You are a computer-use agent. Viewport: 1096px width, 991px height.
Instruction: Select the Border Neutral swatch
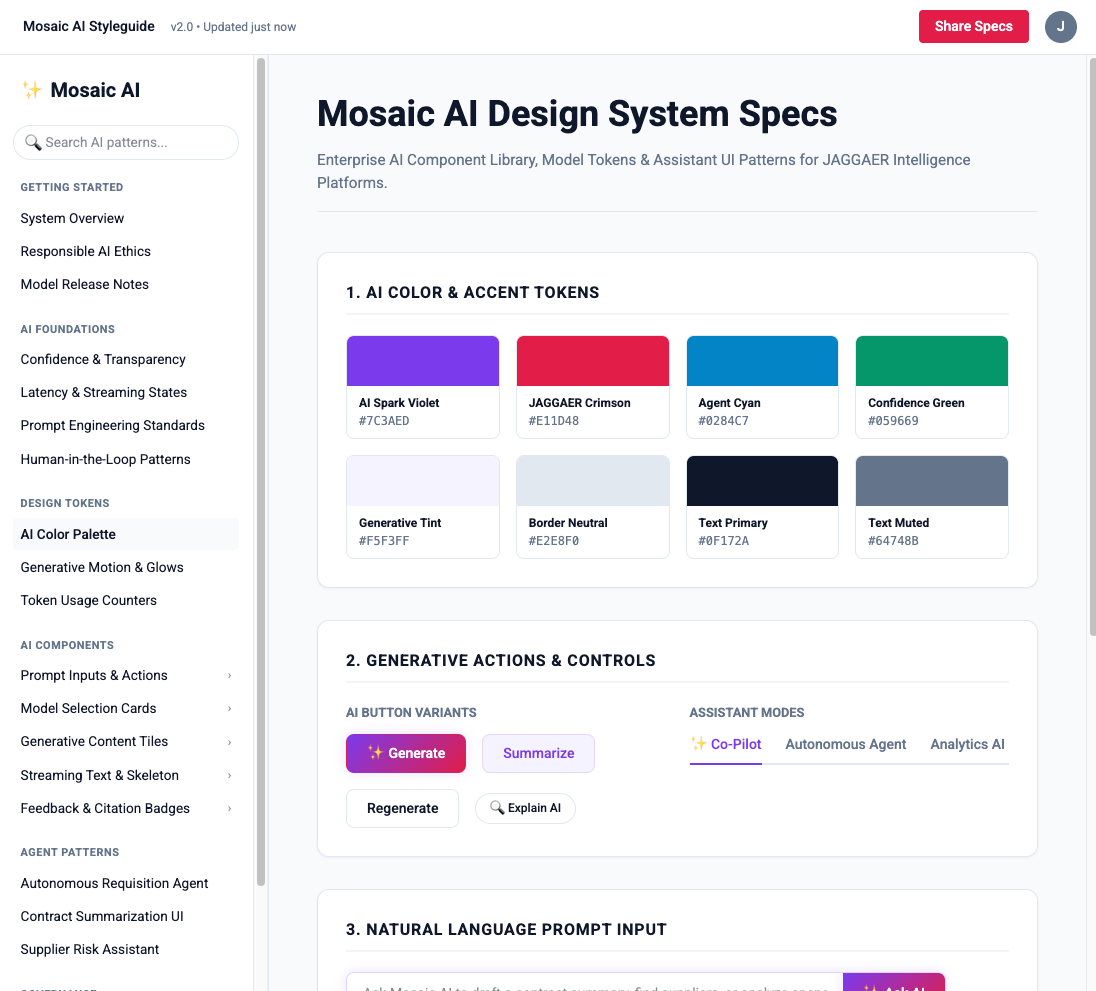coord(593,507)
